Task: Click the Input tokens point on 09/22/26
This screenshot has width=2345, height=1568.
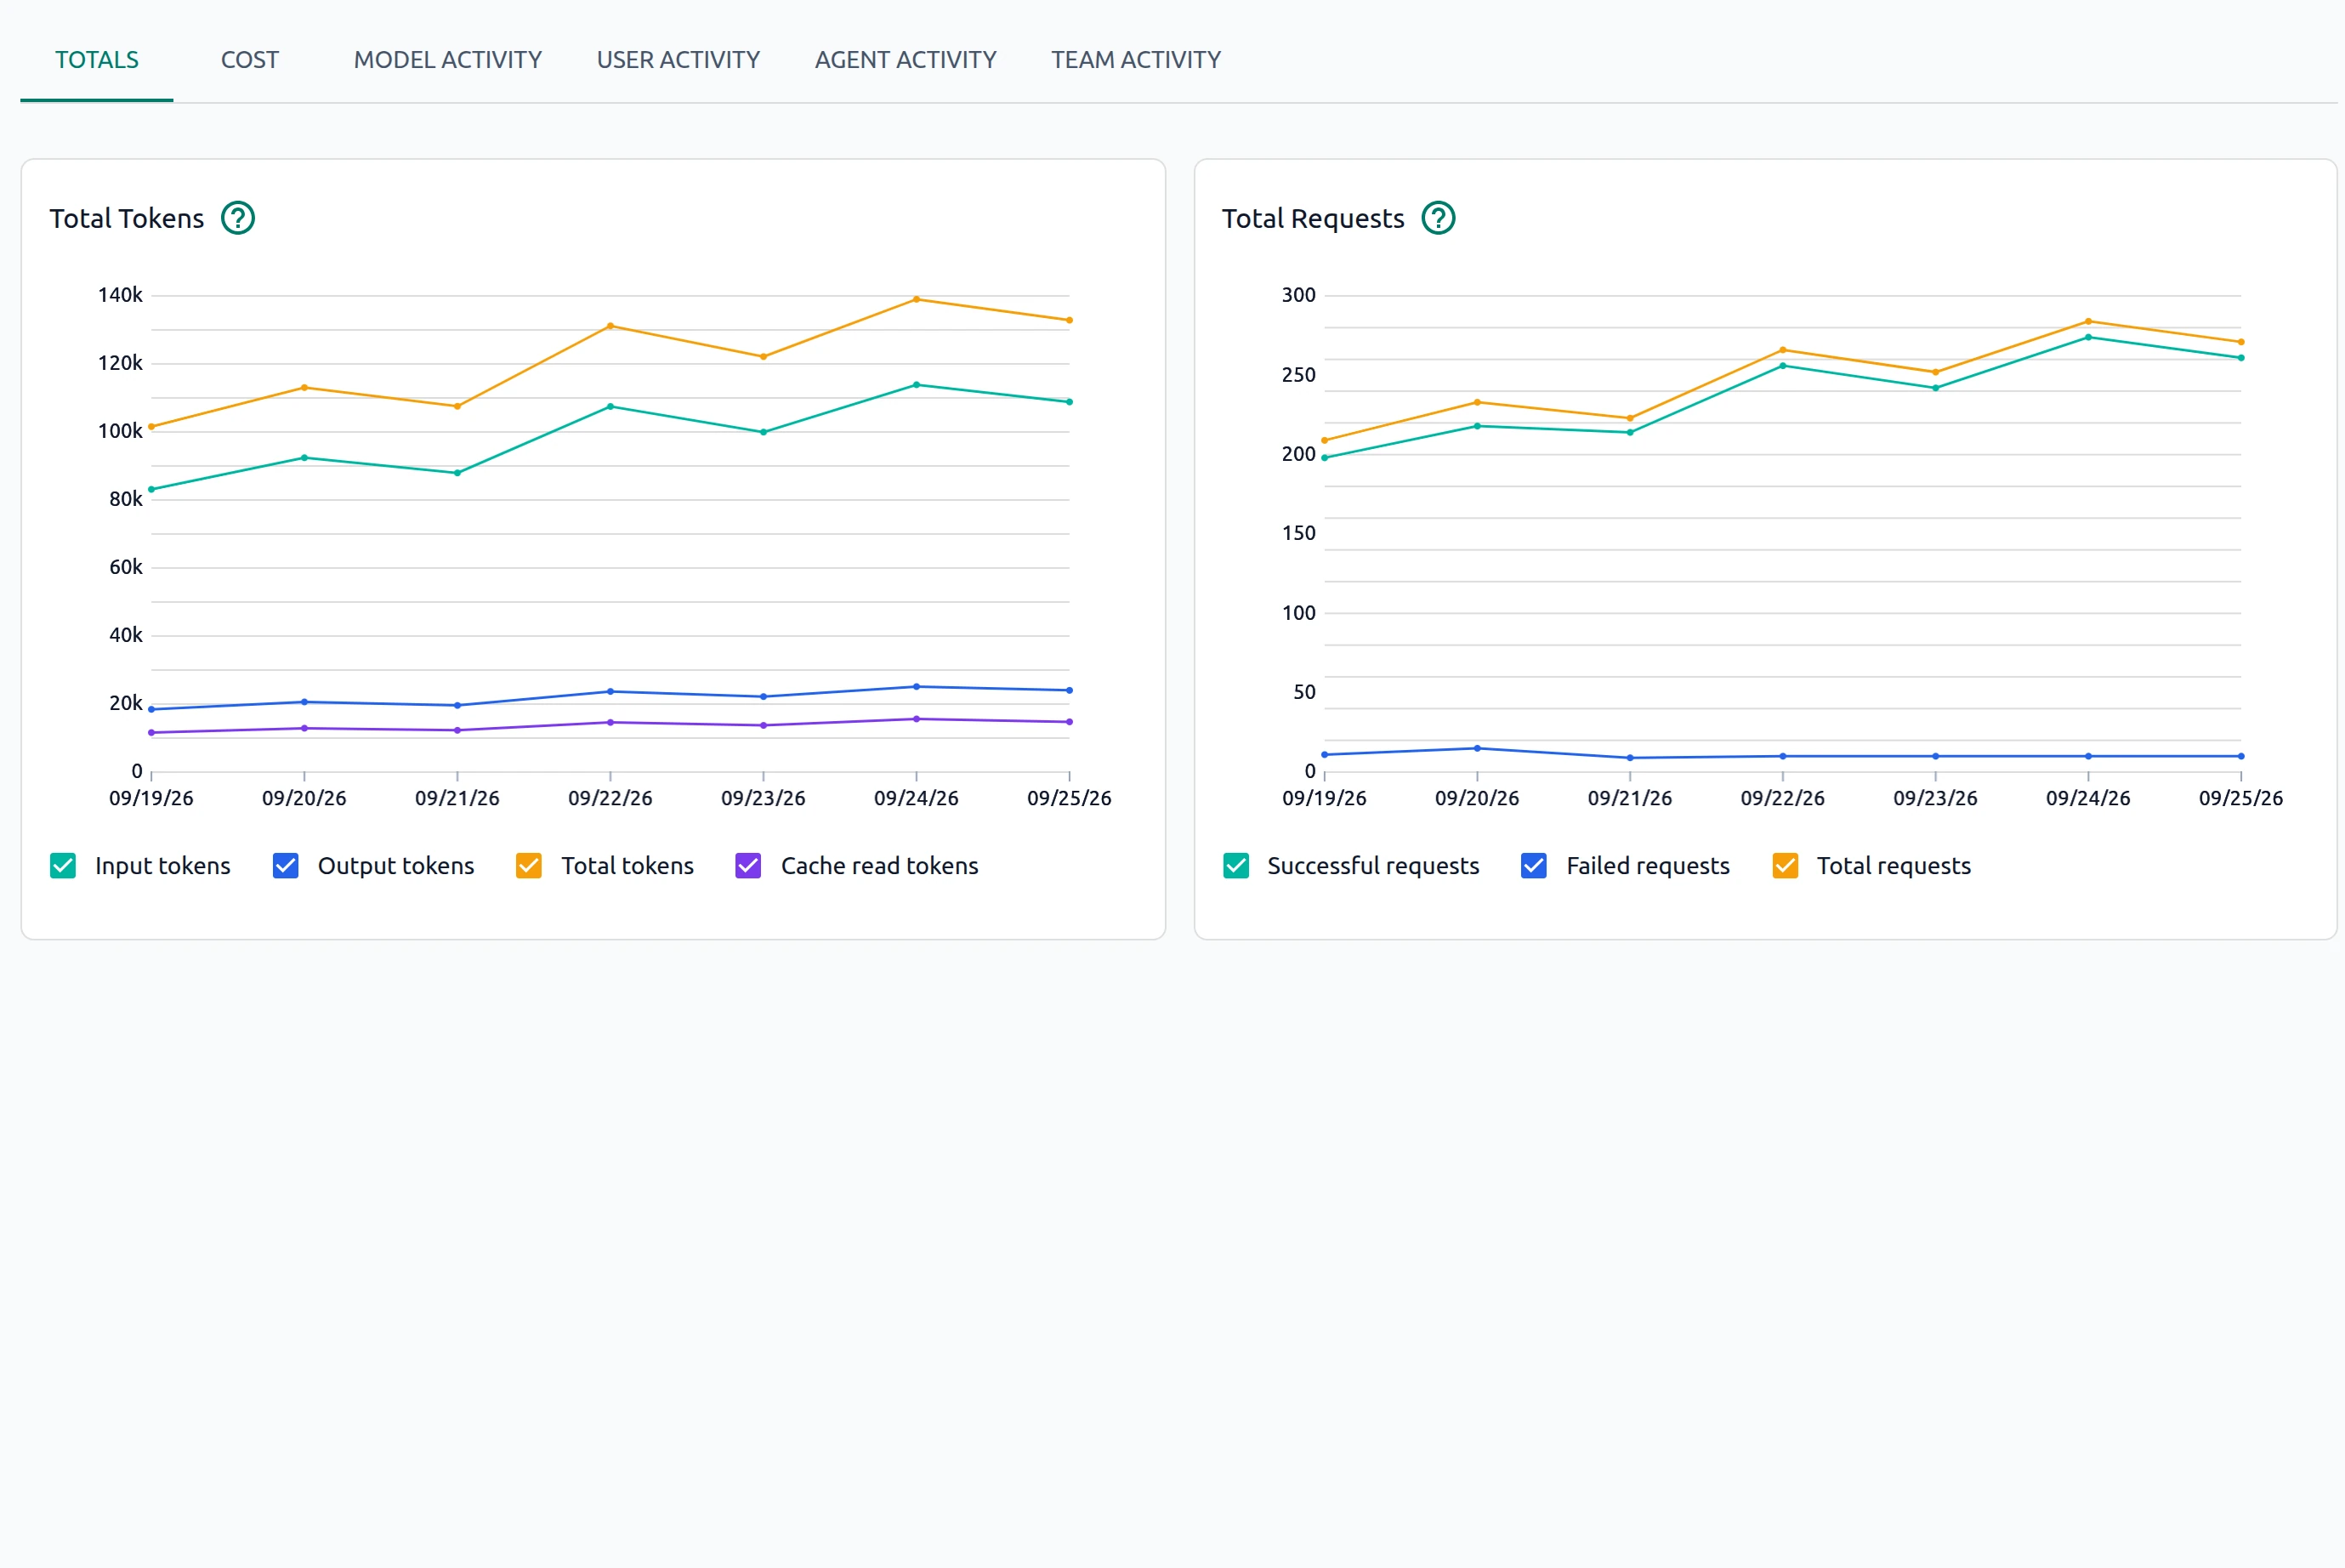Action: pos(610,407)
